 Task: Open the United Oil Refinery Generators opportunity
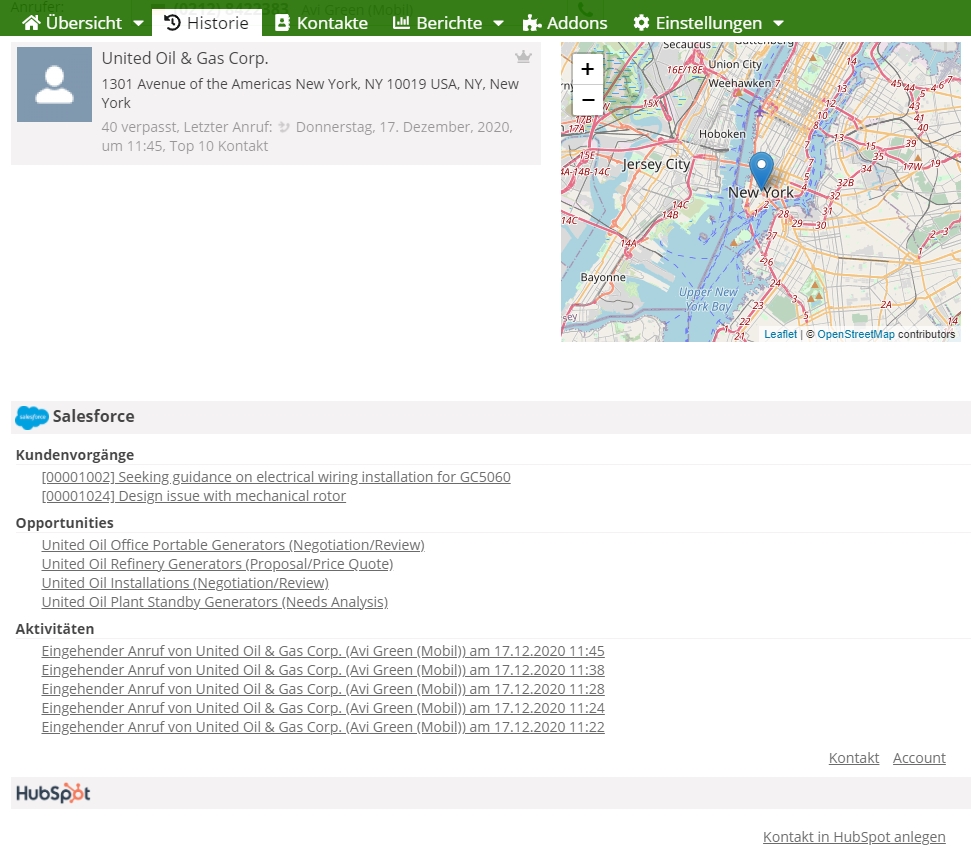[x=217, y=563]
